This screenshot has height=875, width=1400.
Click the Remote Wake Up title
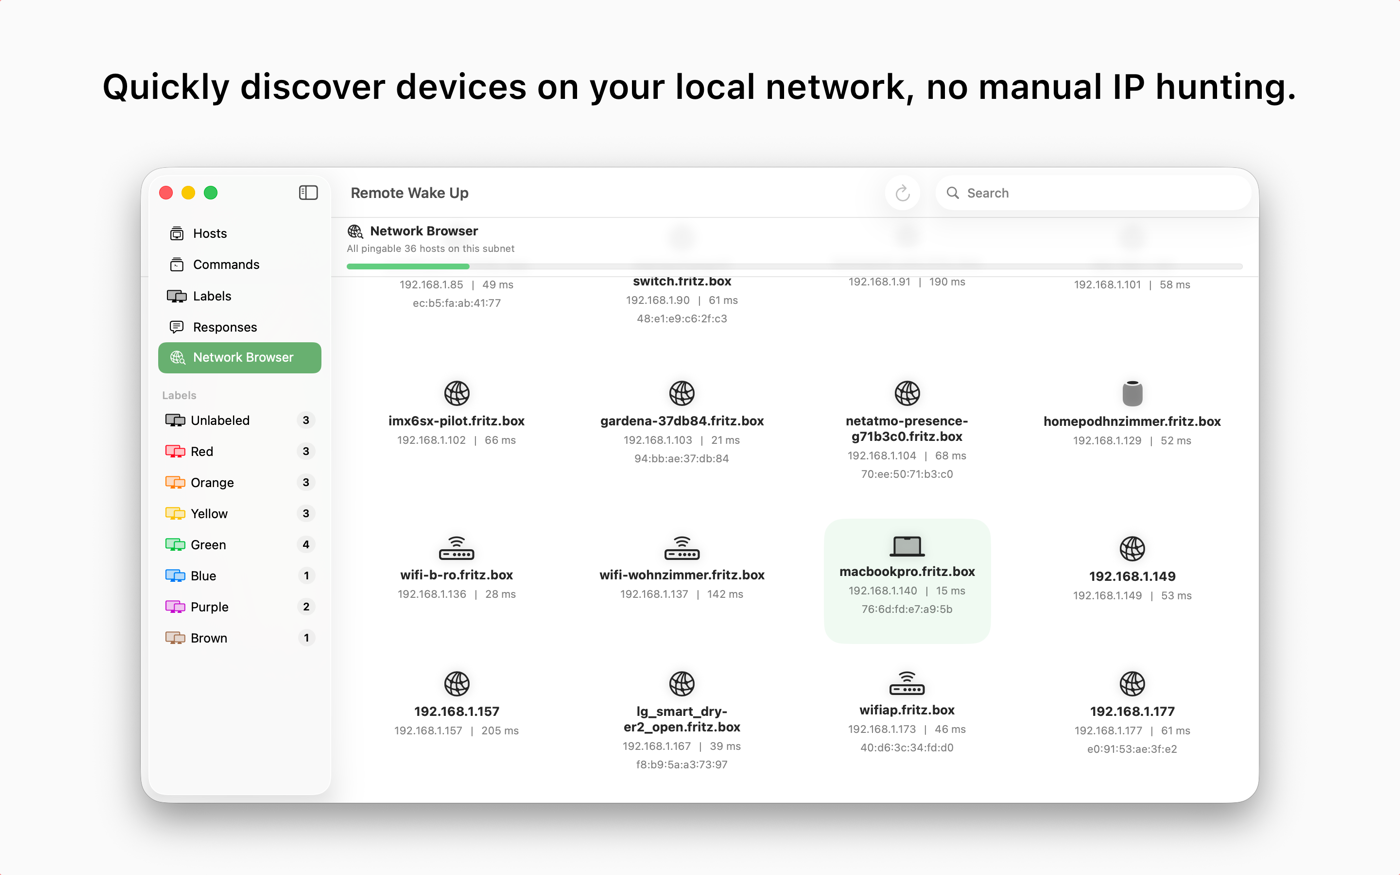pyautogui.click(x=409, y=193)
